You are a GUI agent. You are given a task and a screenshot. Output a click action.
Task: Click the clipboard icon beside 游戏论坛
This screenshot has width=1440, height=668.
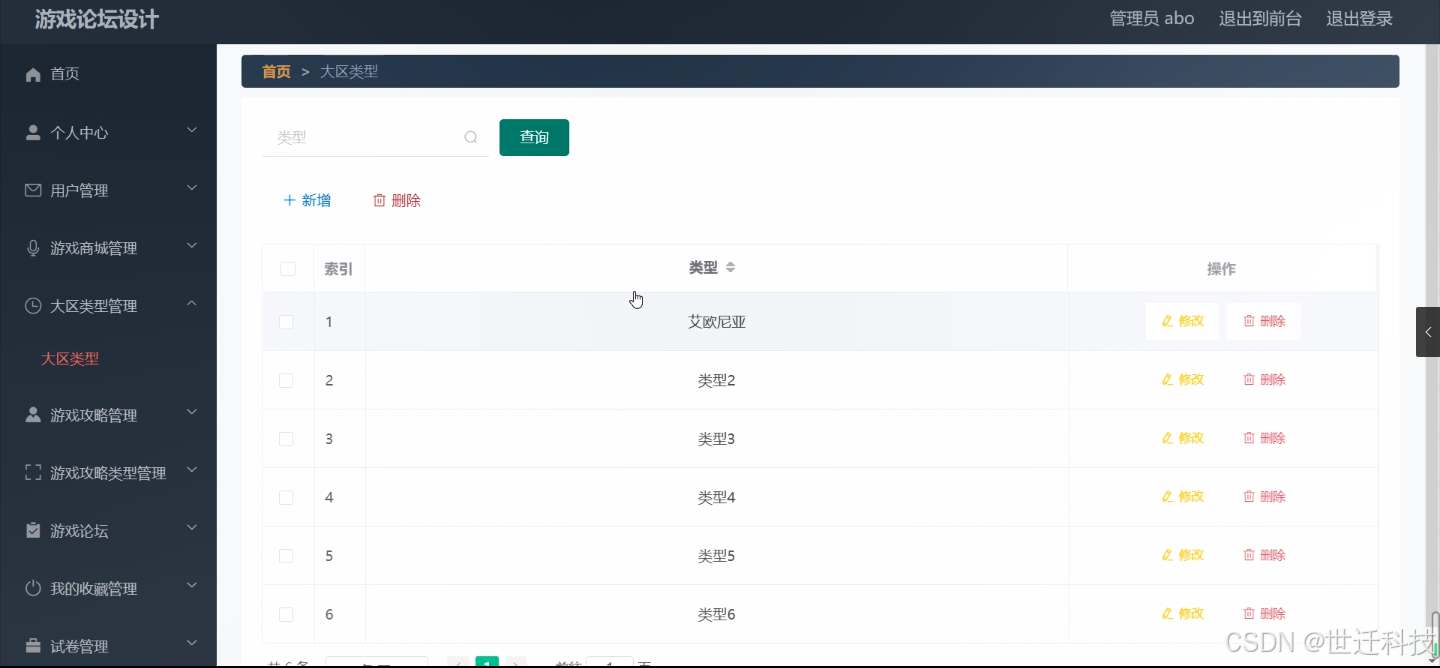pos(33,530)
